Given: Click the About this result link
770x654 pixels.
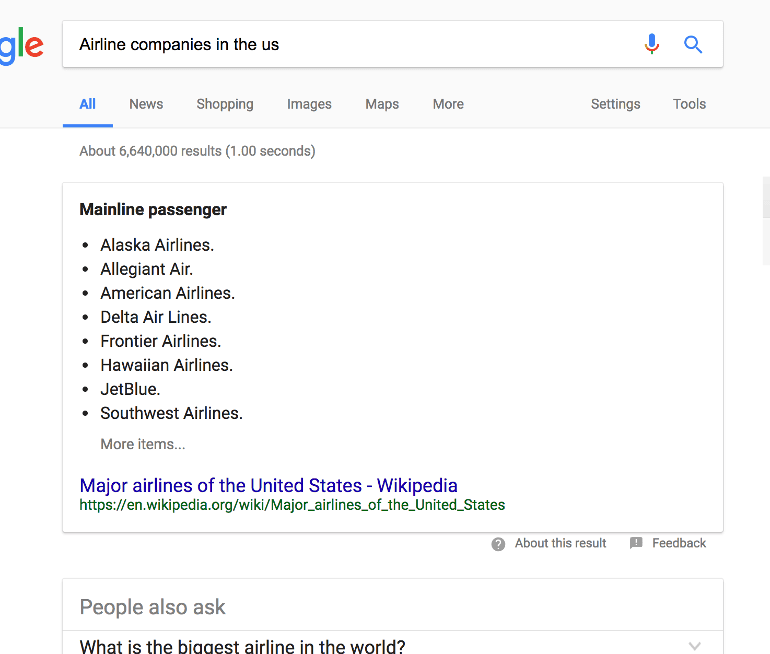Looking at the screenshot, I should (x=560, y=543).
